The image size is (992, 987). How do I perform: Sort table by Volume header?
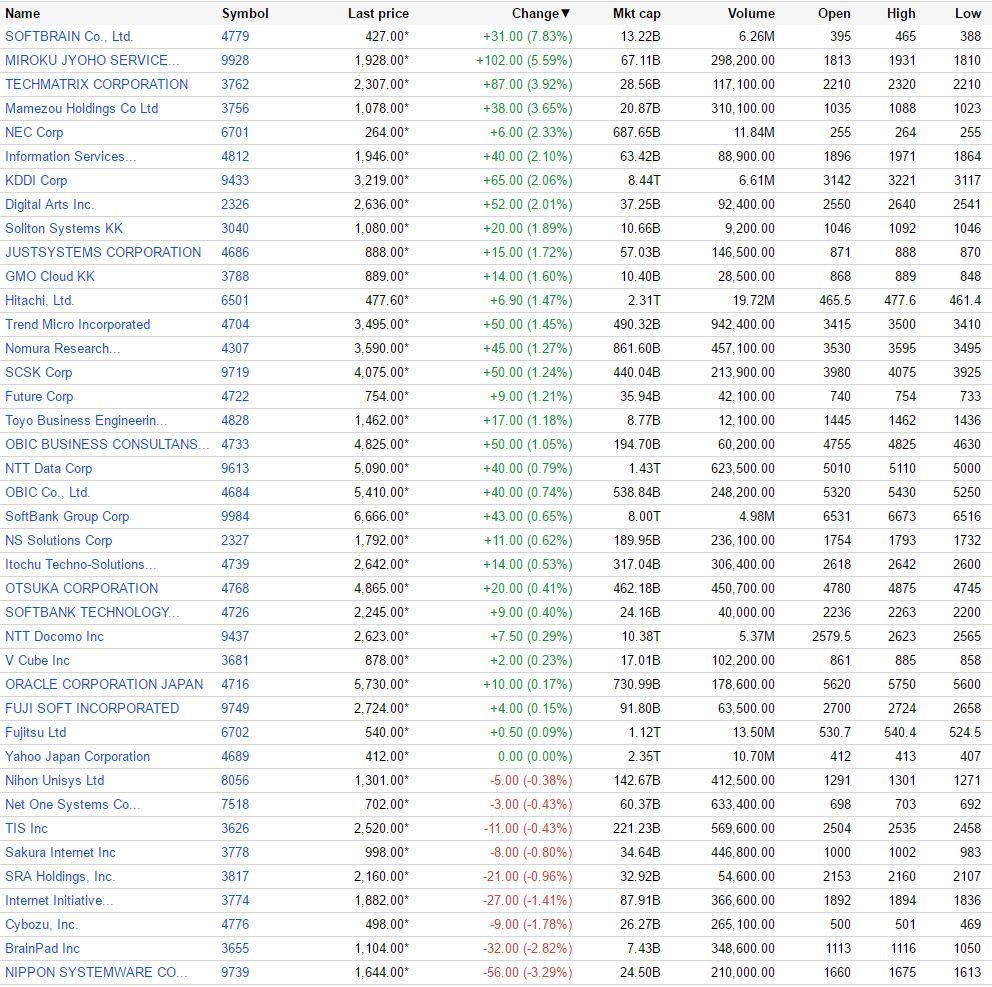pyautogui.click(x=751, y=13)
